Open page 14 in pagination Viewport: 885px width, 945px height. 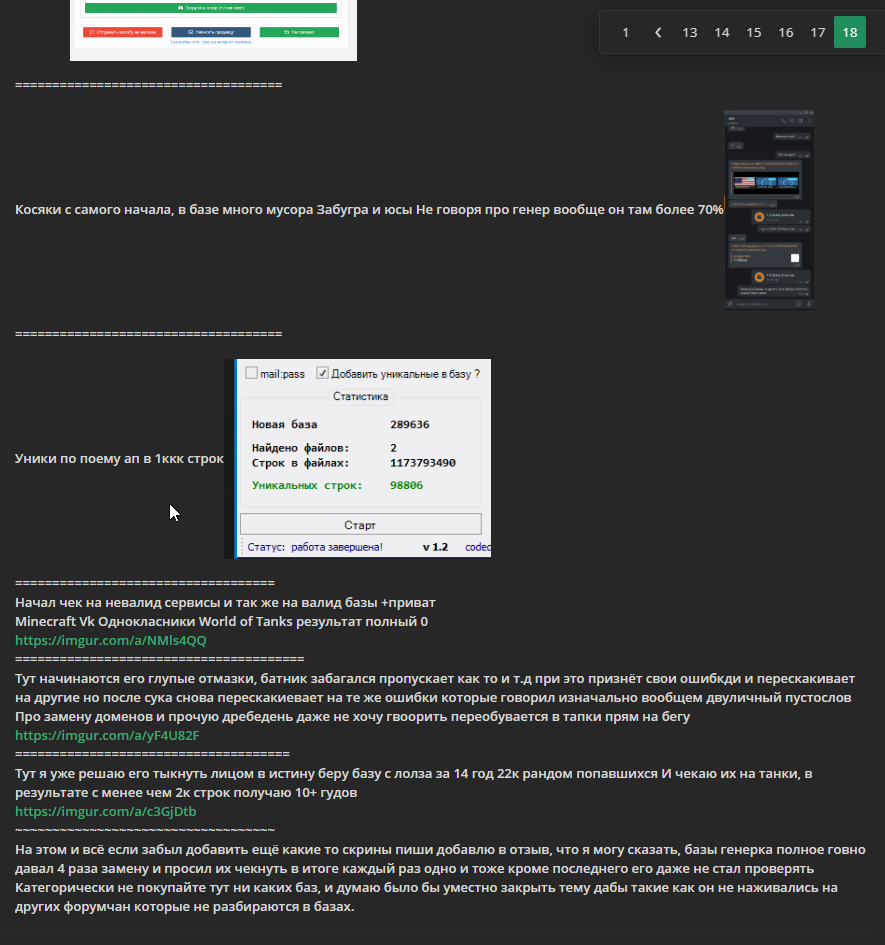coord(722,33)
